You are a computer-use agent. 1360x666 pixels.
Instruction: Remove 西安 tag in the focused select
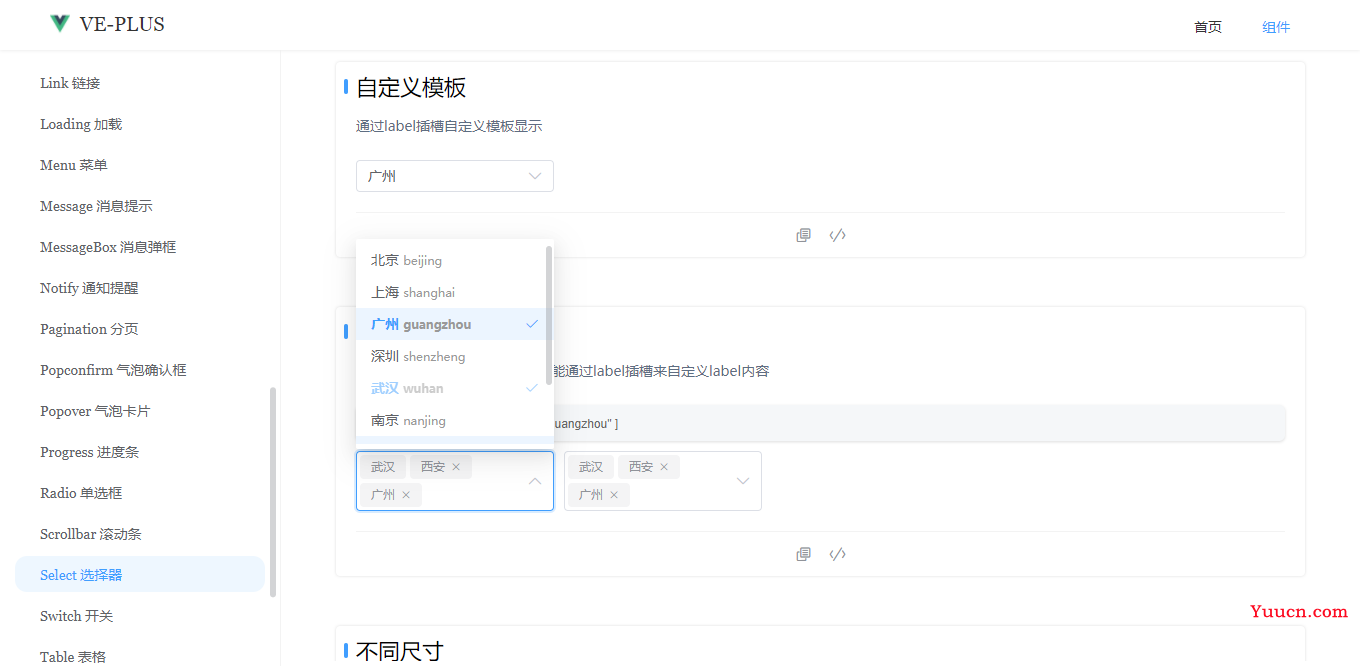(456, 467)
